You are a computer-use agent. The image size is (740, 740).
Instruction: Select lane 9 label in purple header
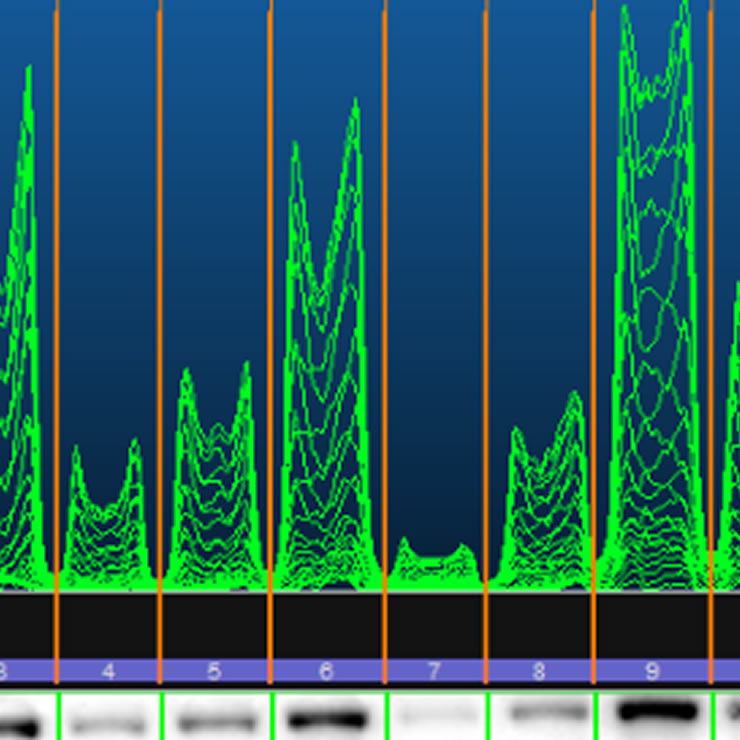pos(652,672)
